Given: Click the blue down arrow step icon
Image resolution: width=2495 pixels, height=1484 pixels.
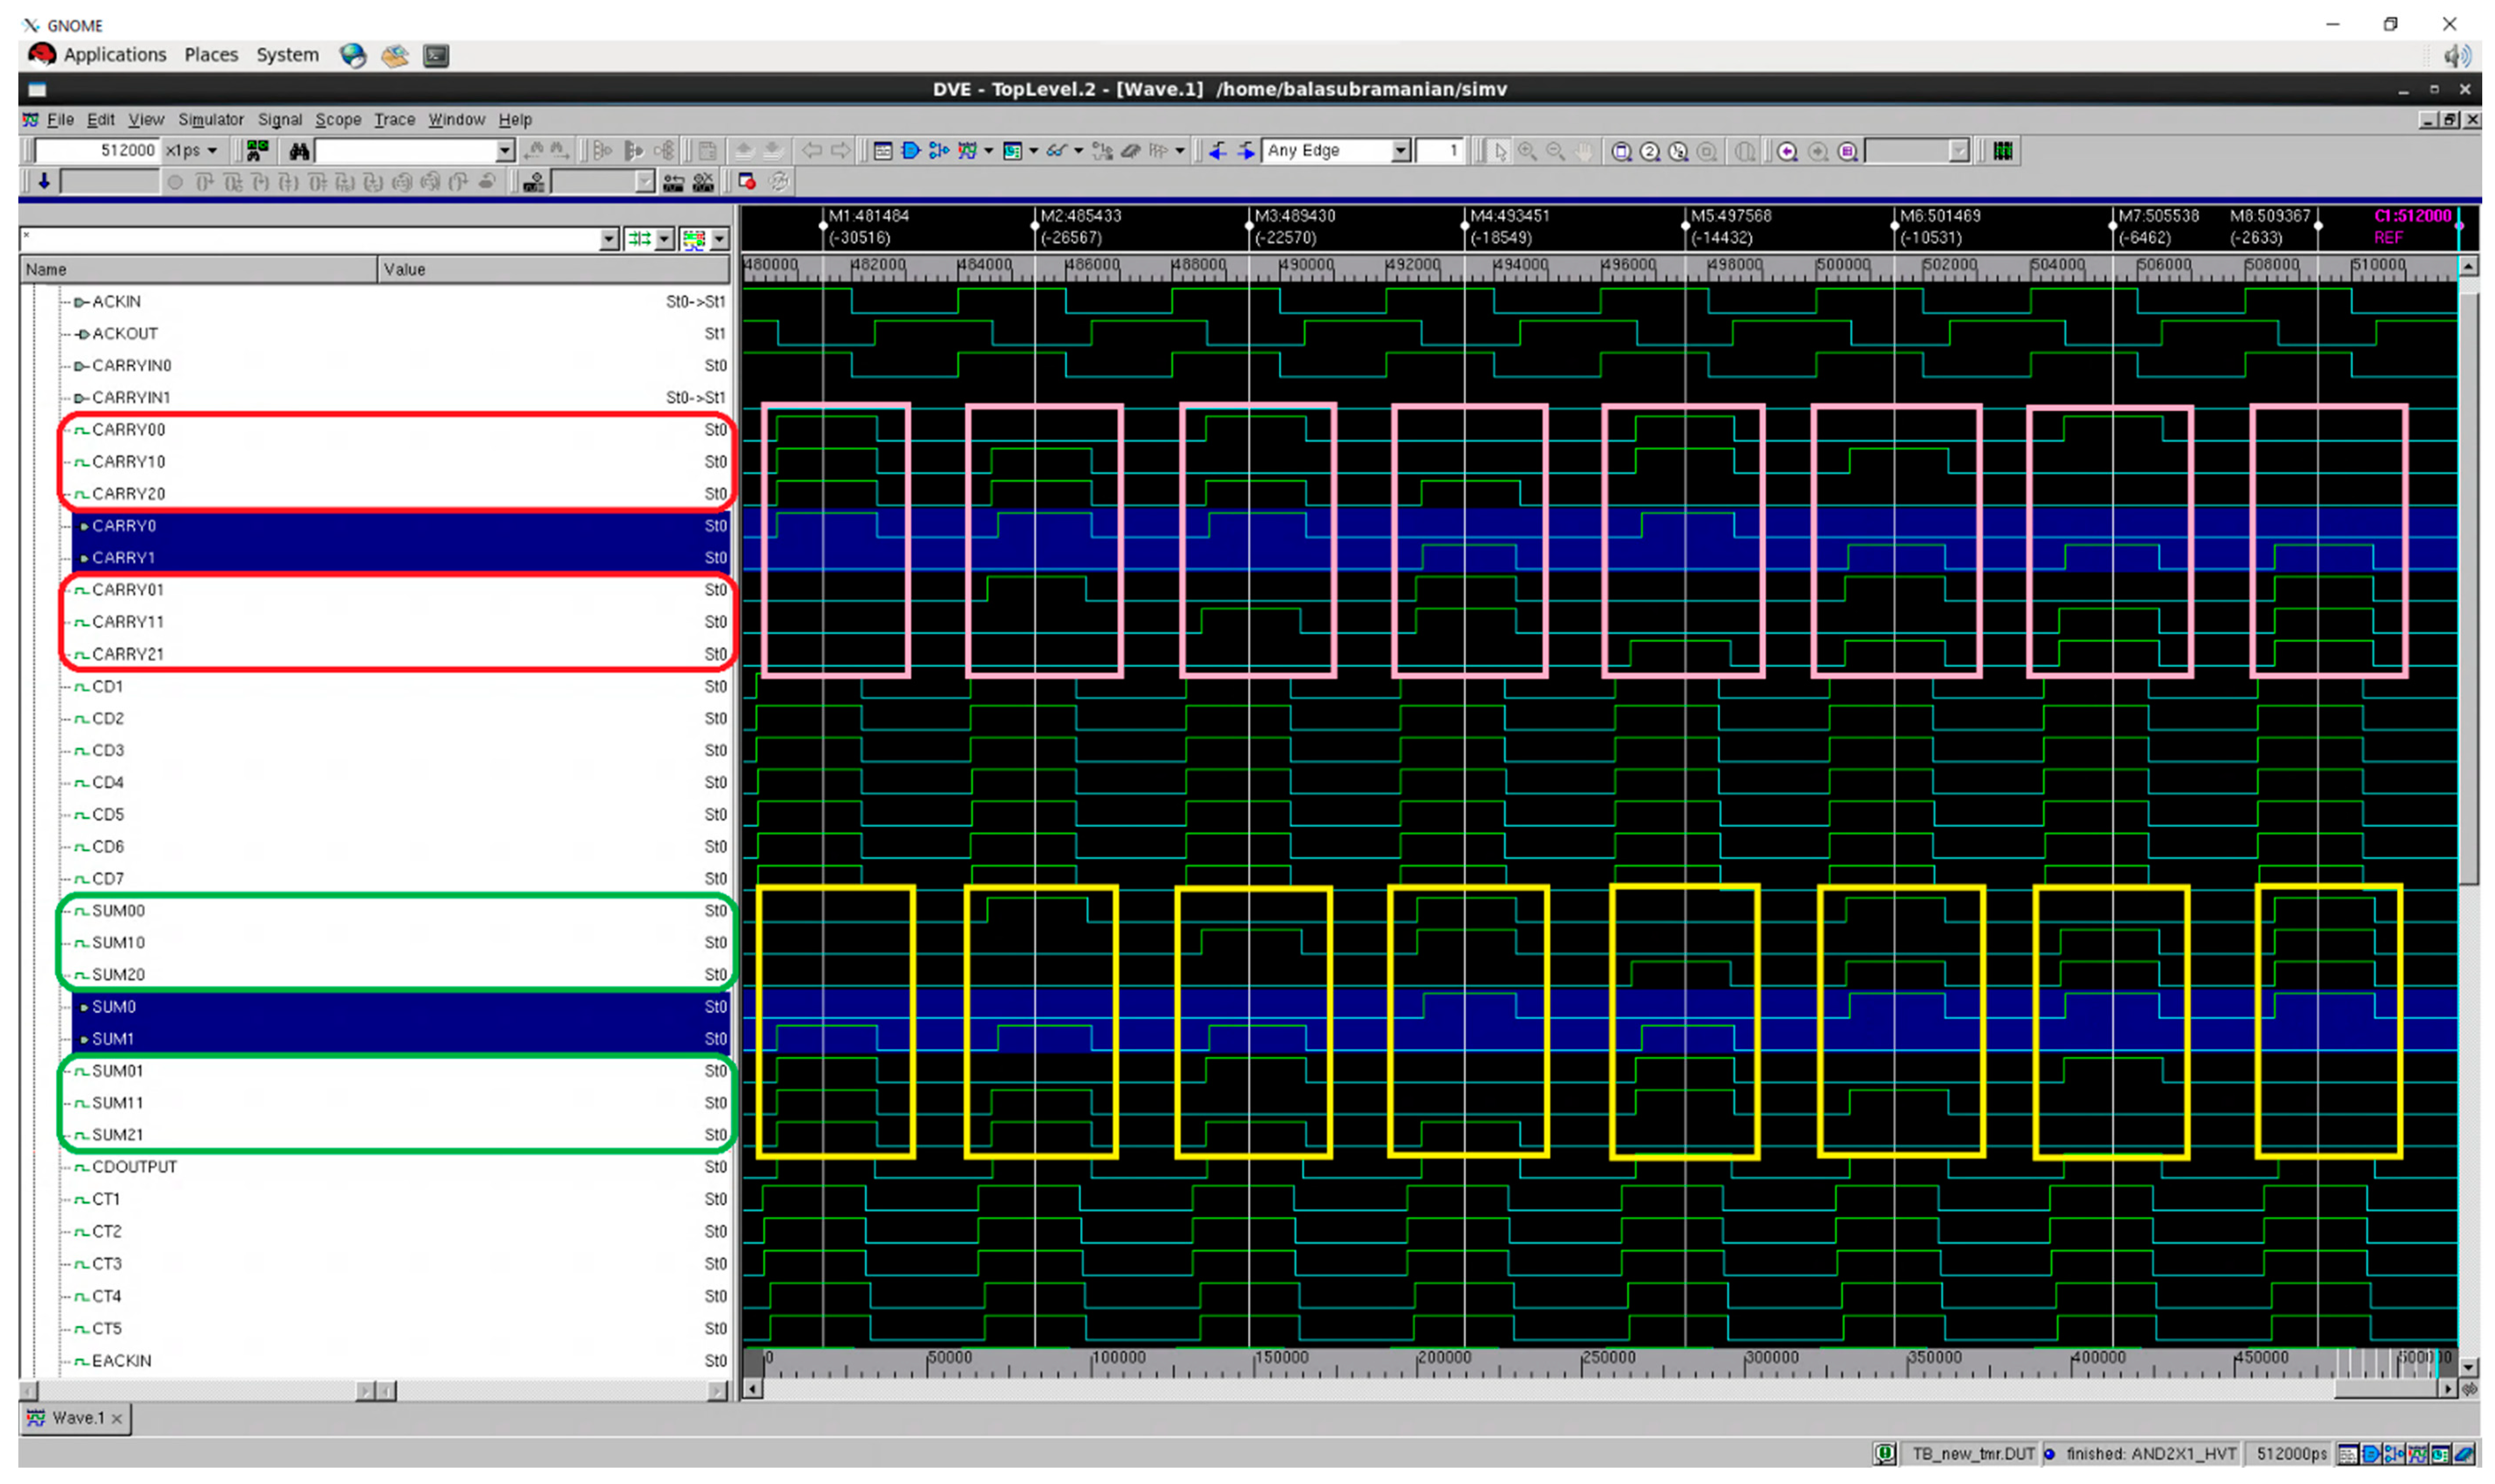Looking at the screenshot, I should click(x=44, y=182).
